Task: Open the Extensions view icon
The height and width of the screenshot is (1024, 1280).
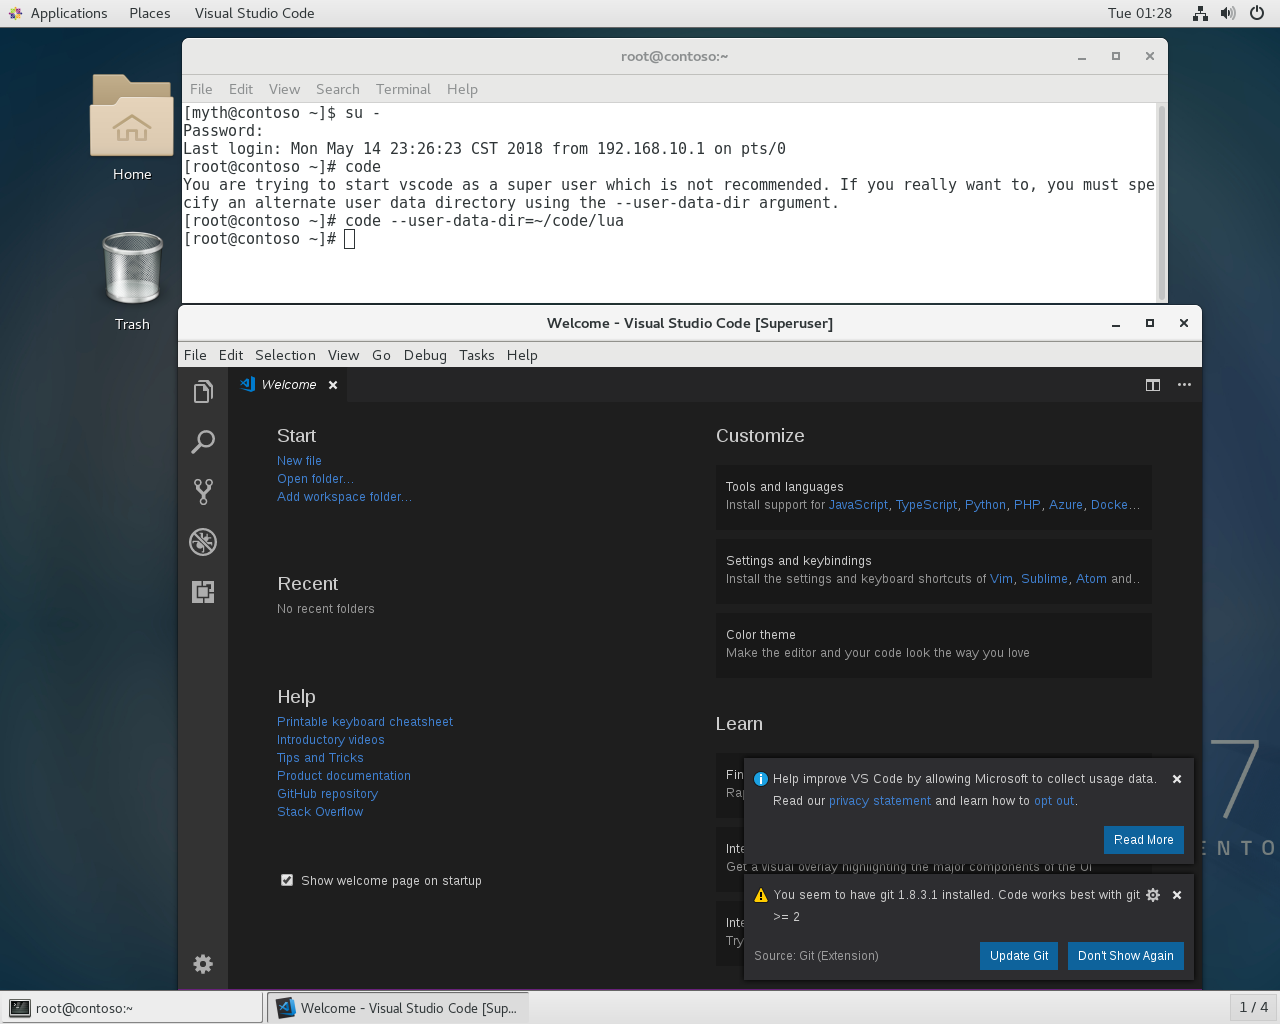Action: coord(203,592)
